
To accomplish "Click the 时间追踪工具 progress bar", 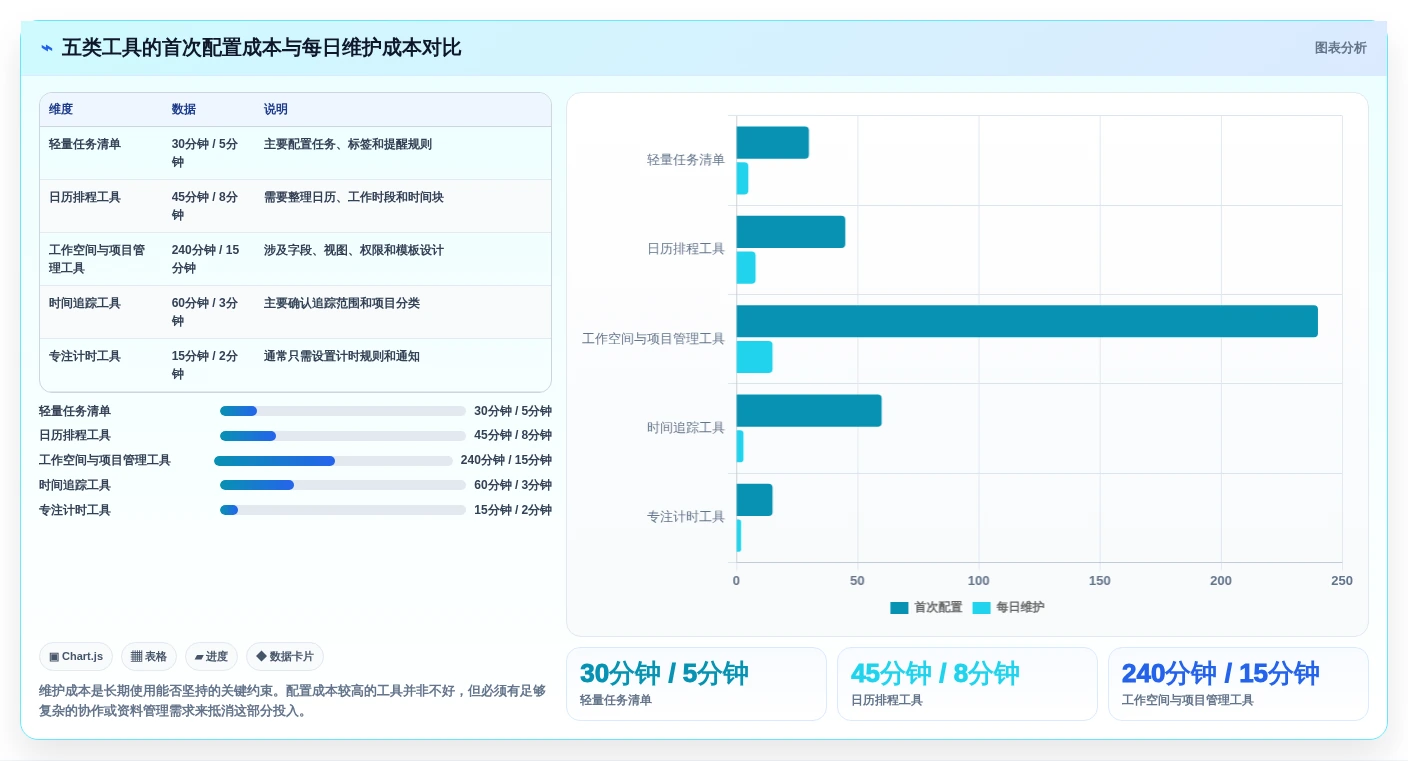I will pyautogui.click(x=343, y=485).
